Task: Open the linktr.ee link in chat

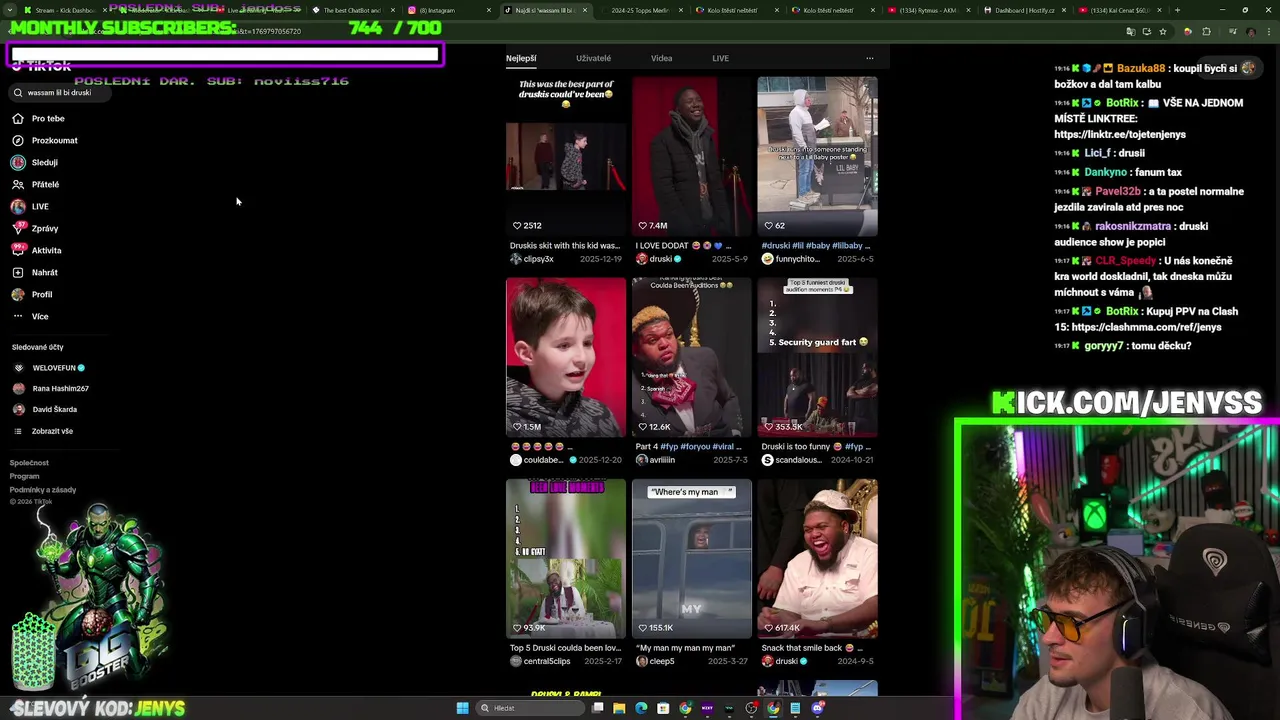Action: click(1120, 134)
